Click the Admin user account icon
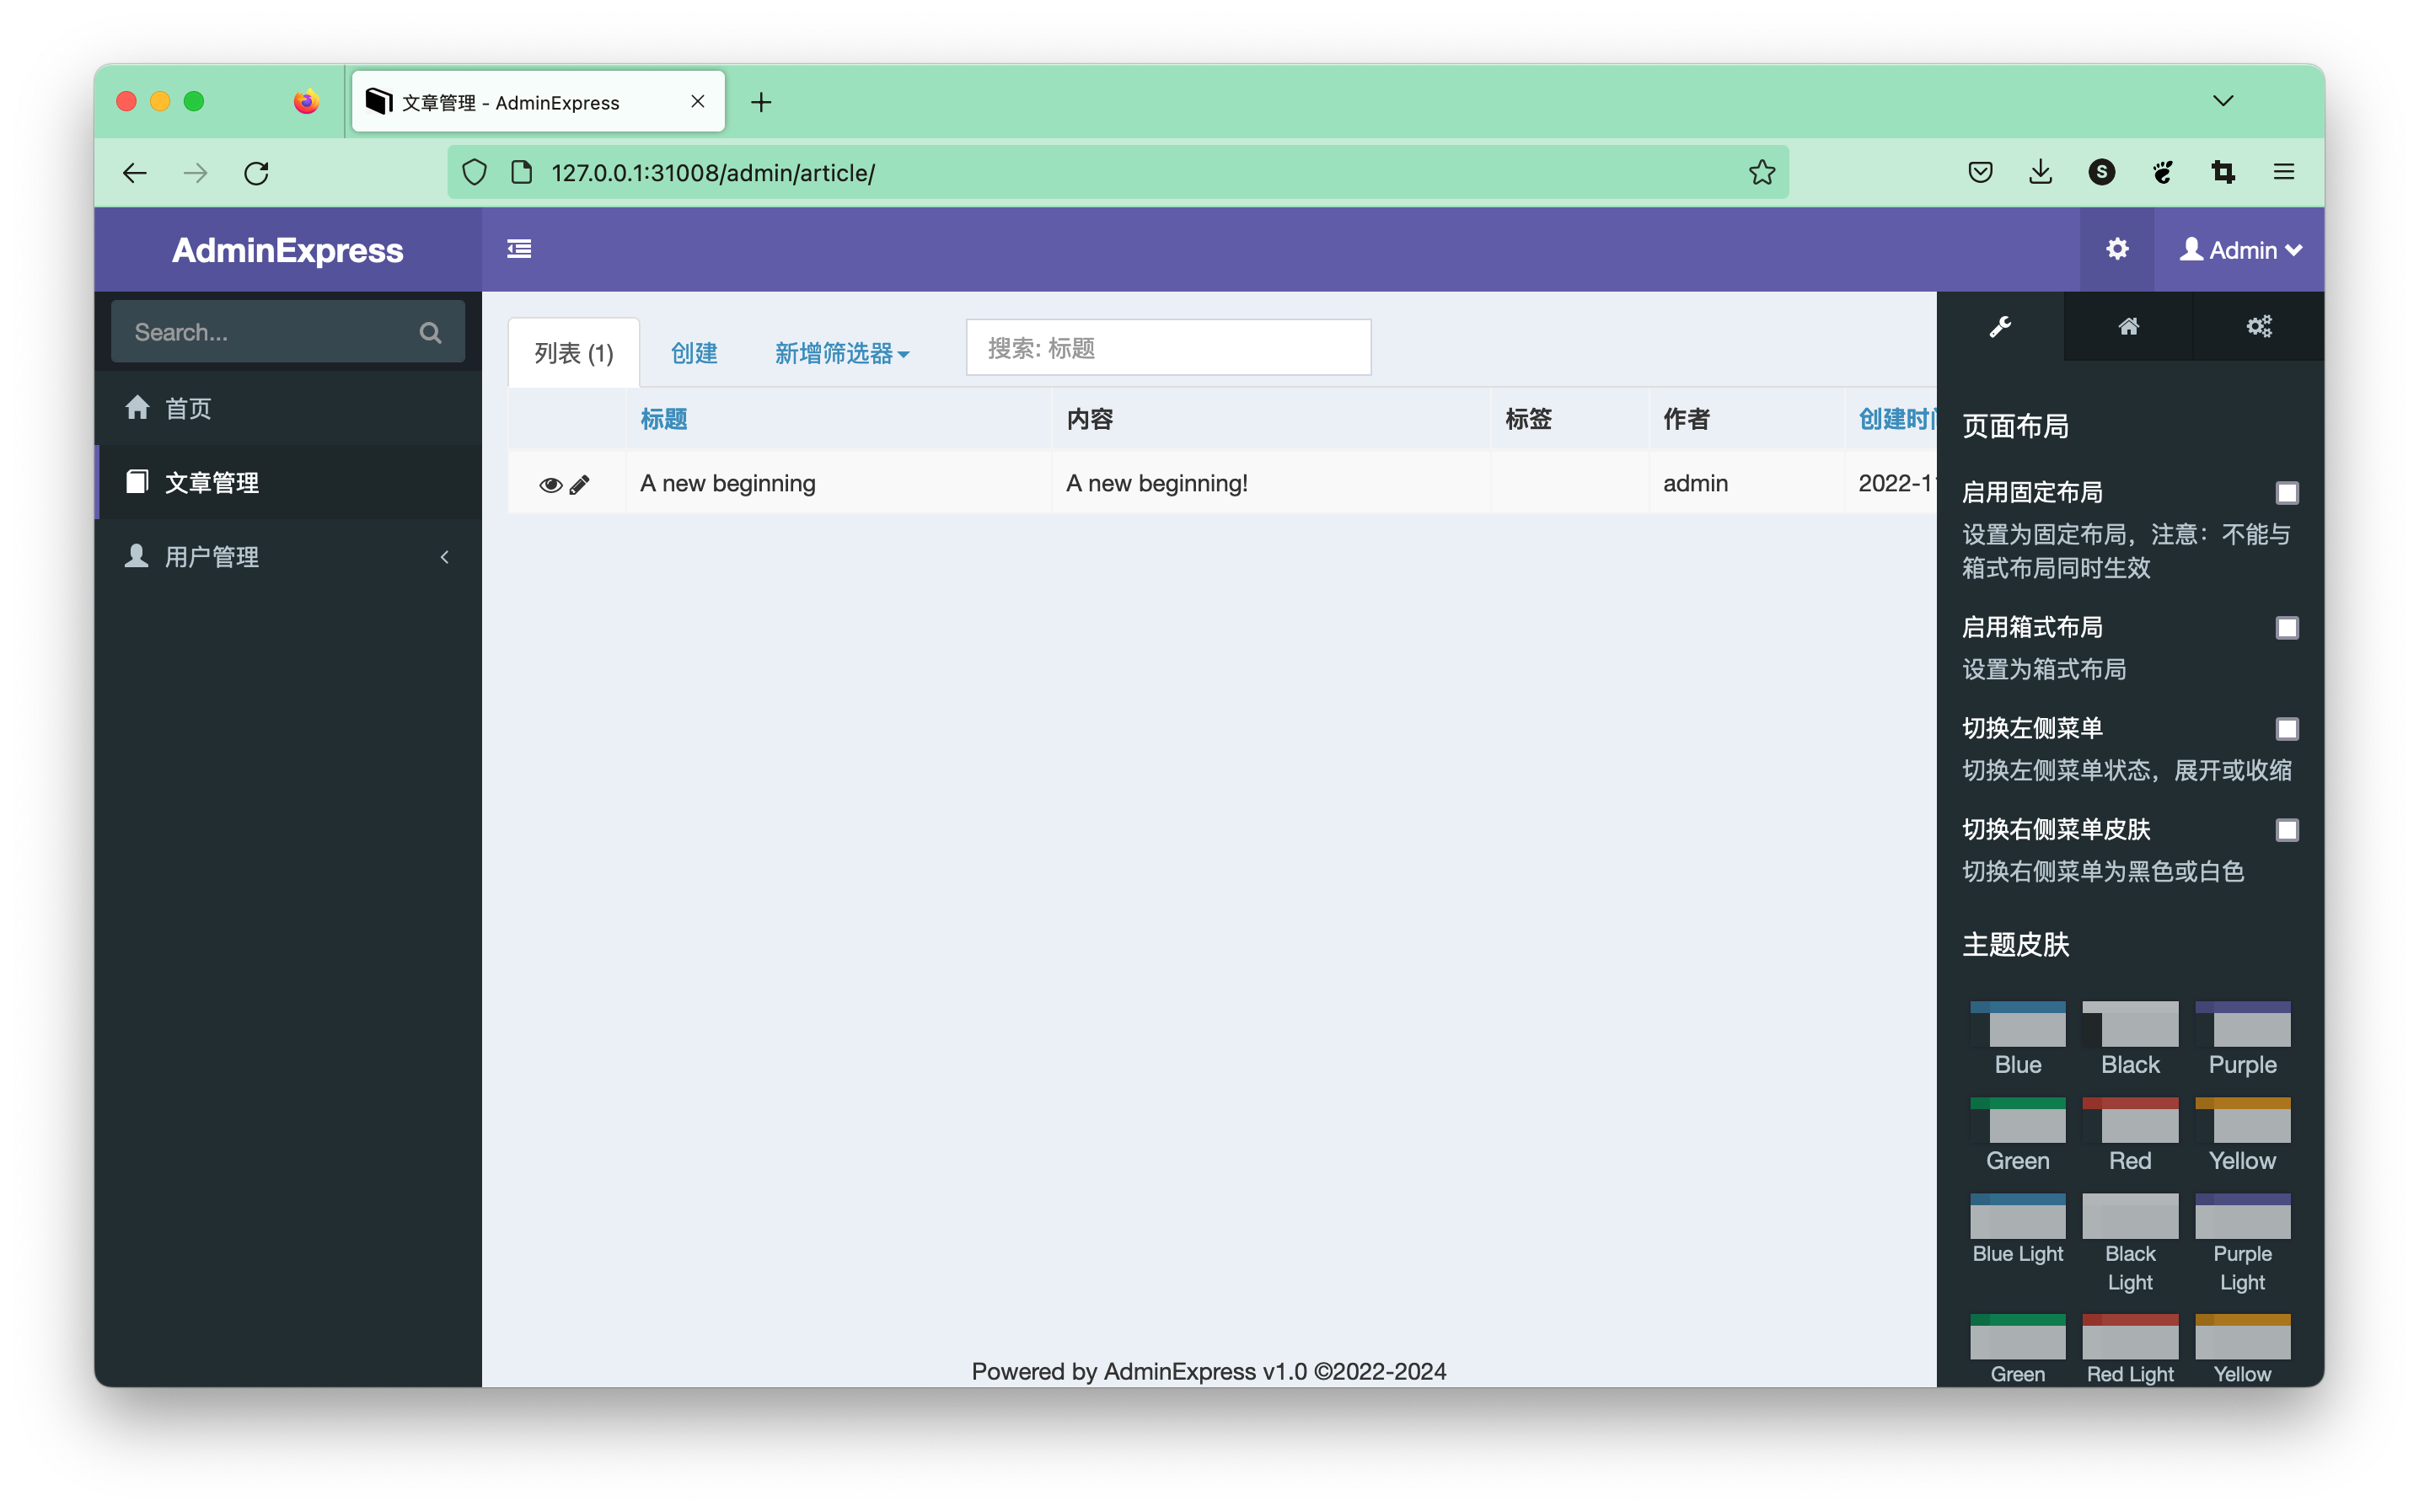Image resolution: width=2419 pixels, height=1512 pixels. [x=2191, y=249]
